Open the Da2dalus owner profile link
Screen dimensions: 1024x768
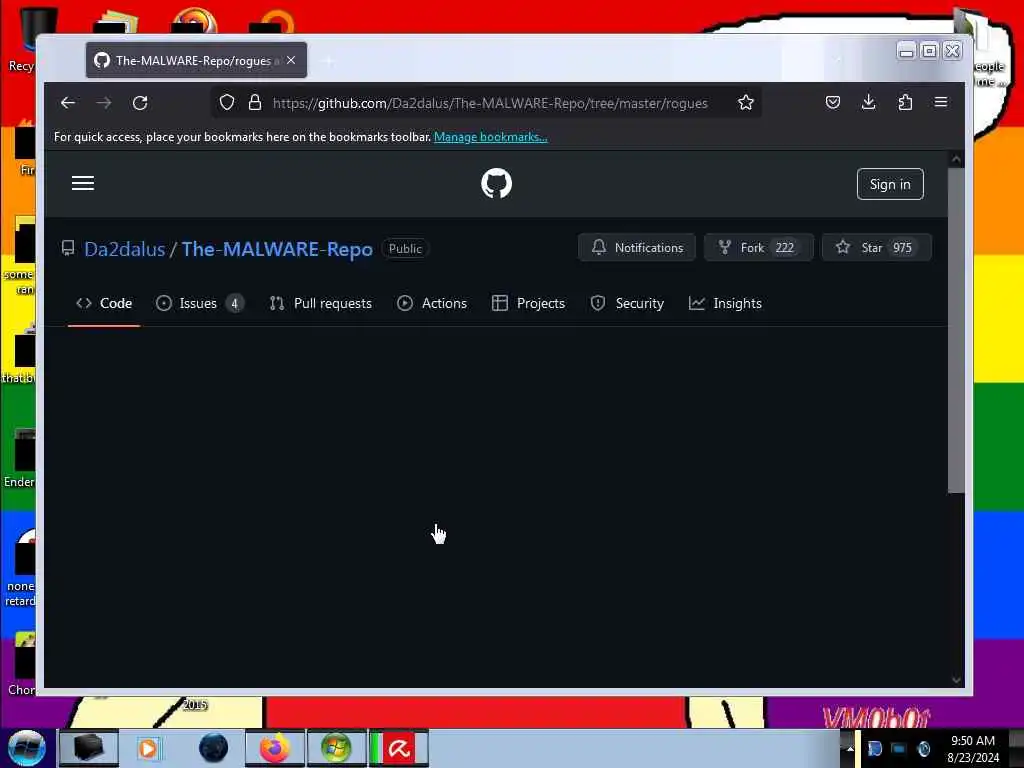pyautogui.click(x=125, y=249)
